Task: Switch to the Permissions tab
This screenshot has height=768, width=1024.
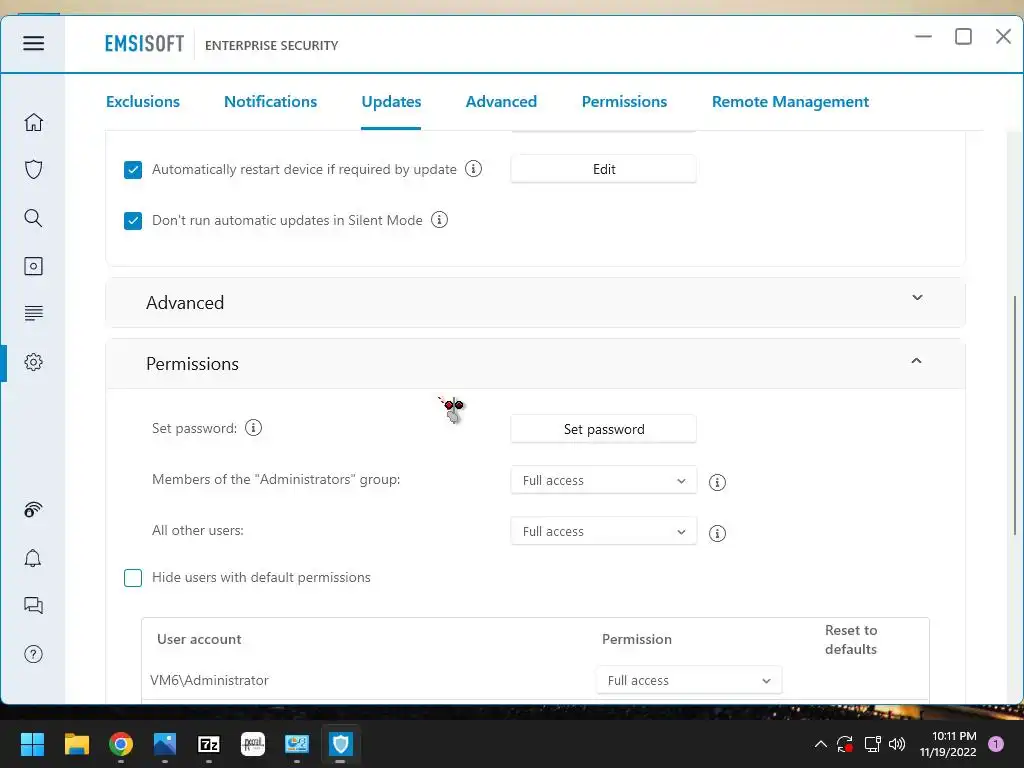Action: tap(624, 102)
